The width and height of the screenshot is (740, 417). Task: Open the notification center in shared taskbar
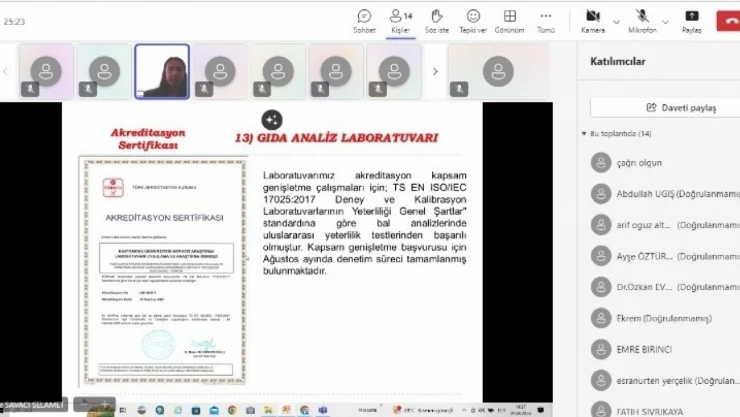[540, 410]
